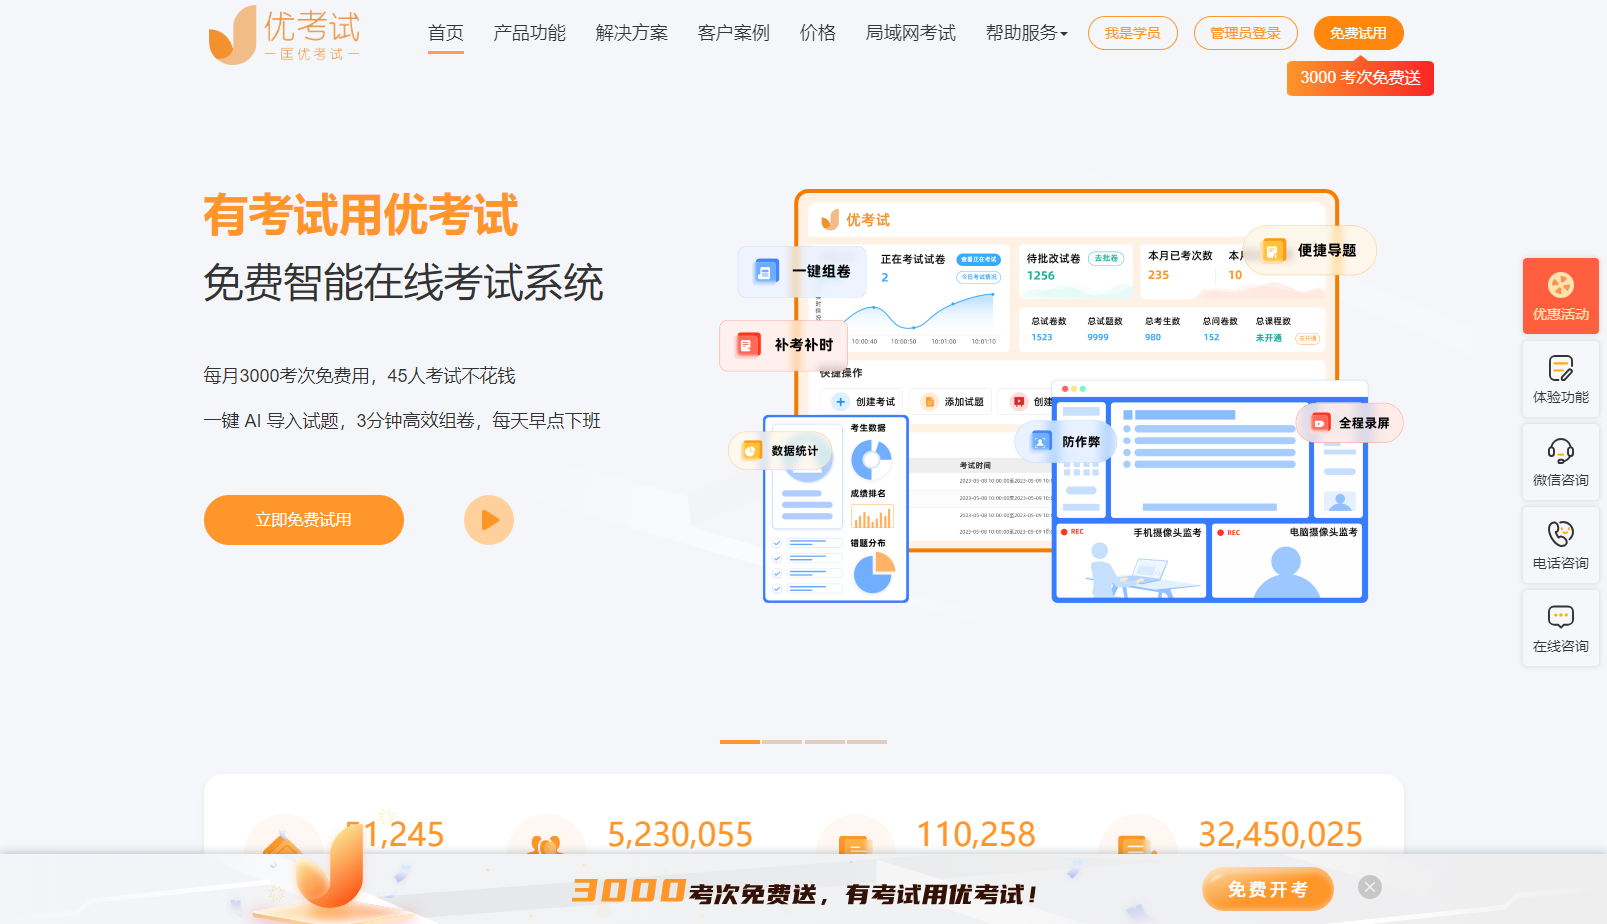Click the 一键组卷 feature icon
Image resolution: width=1607 pixels, height=924 pixels.
pos(766,271)
